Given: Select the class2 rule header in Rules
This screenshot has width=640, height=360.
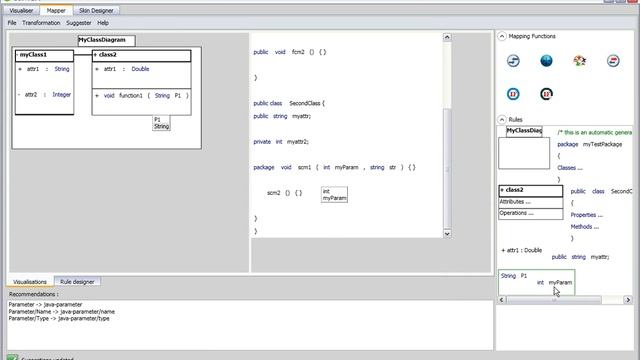Looking at the screenshot, I should (x=531, y=191).
